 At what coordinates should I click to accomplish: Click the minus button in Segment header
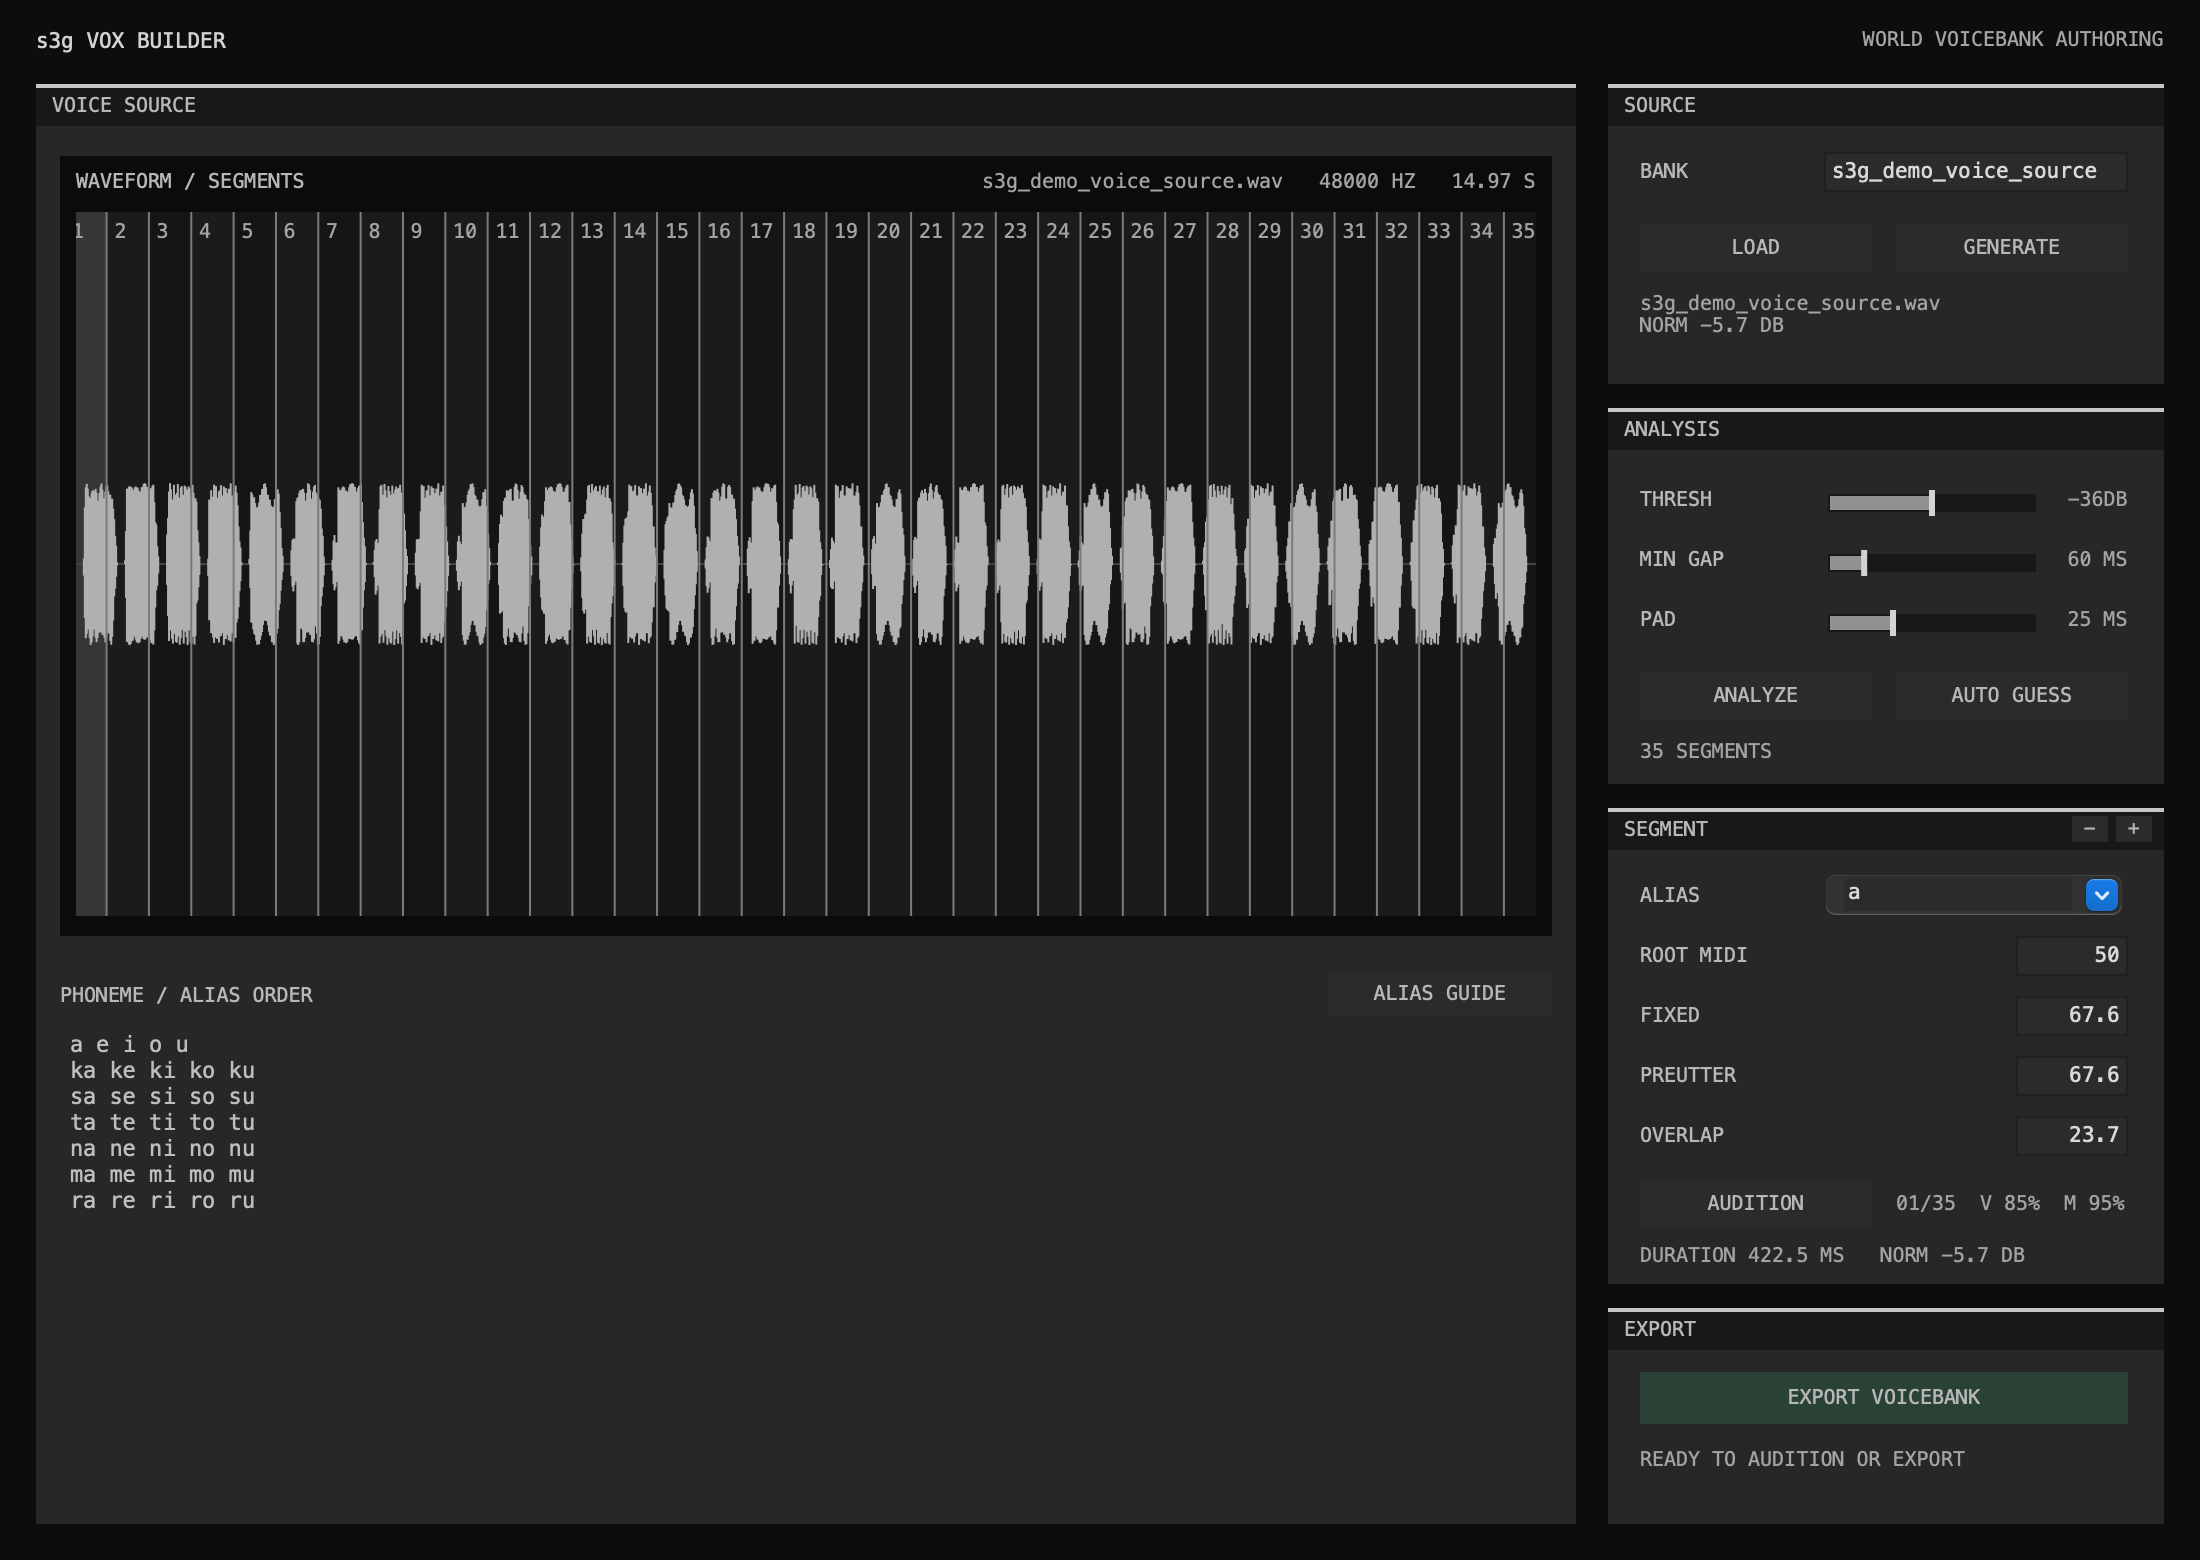click(x=2089, y=829)
